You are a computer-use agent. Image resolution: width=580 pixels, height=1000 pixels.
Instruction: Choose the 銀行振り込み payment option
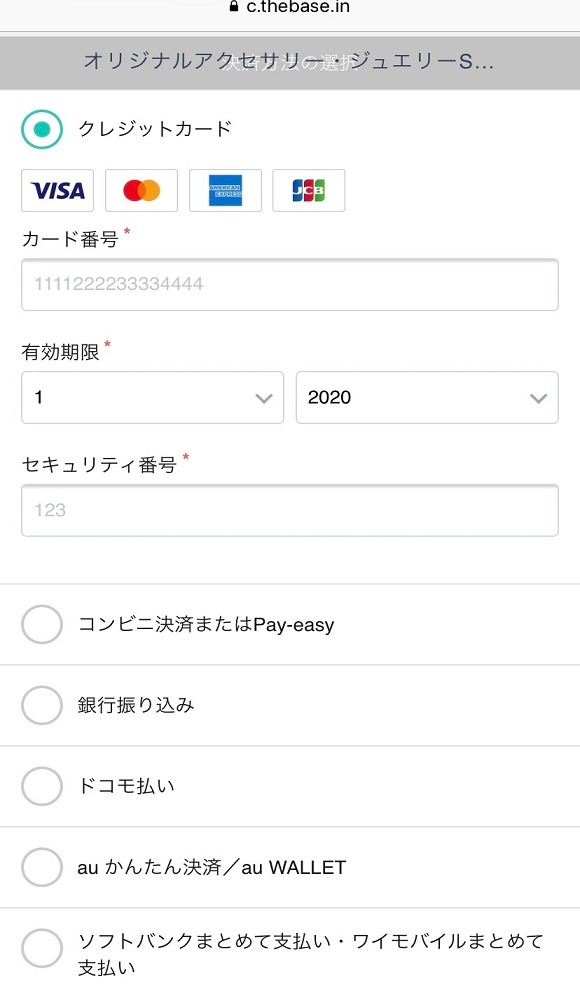(42, 705)
